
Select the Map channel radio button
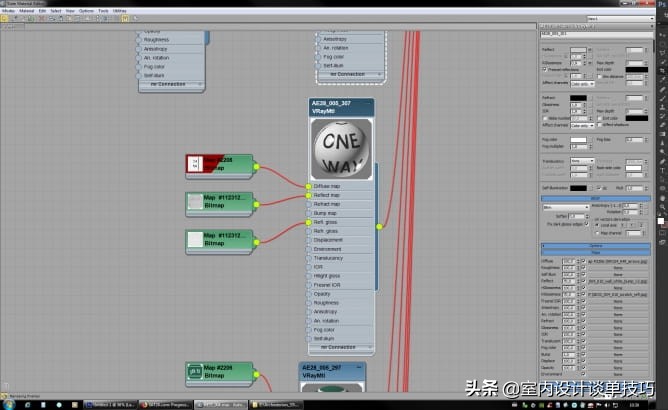point(597,233)
